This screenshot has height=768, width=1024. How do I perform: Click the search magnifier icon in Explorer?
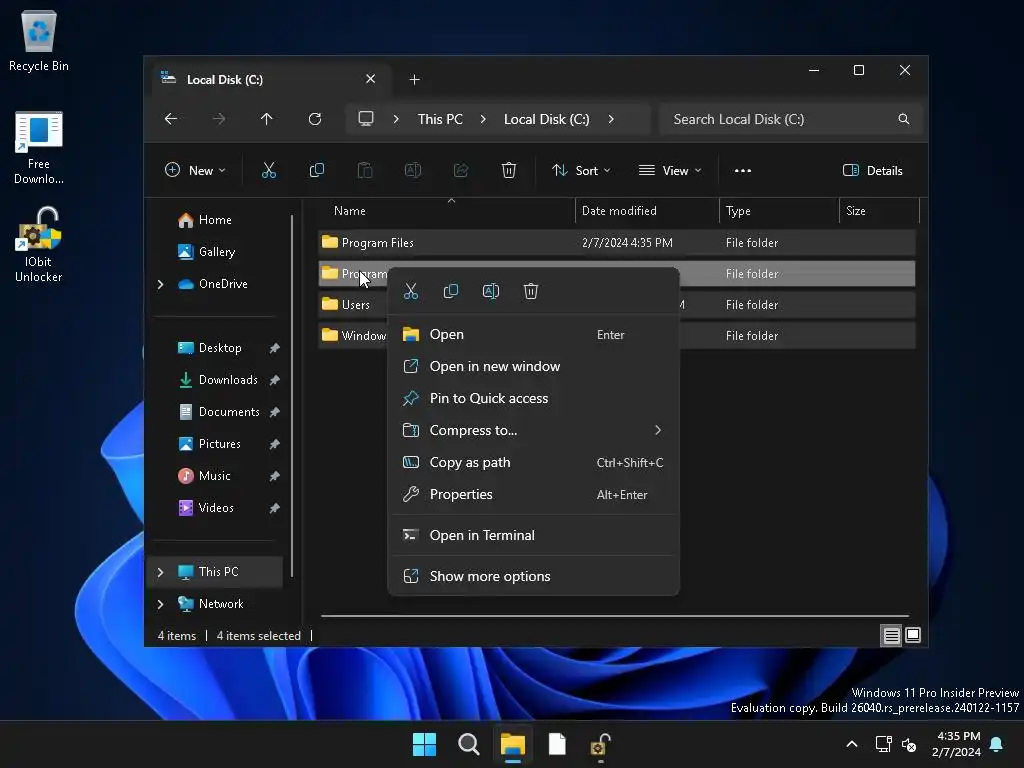point(904,119)
